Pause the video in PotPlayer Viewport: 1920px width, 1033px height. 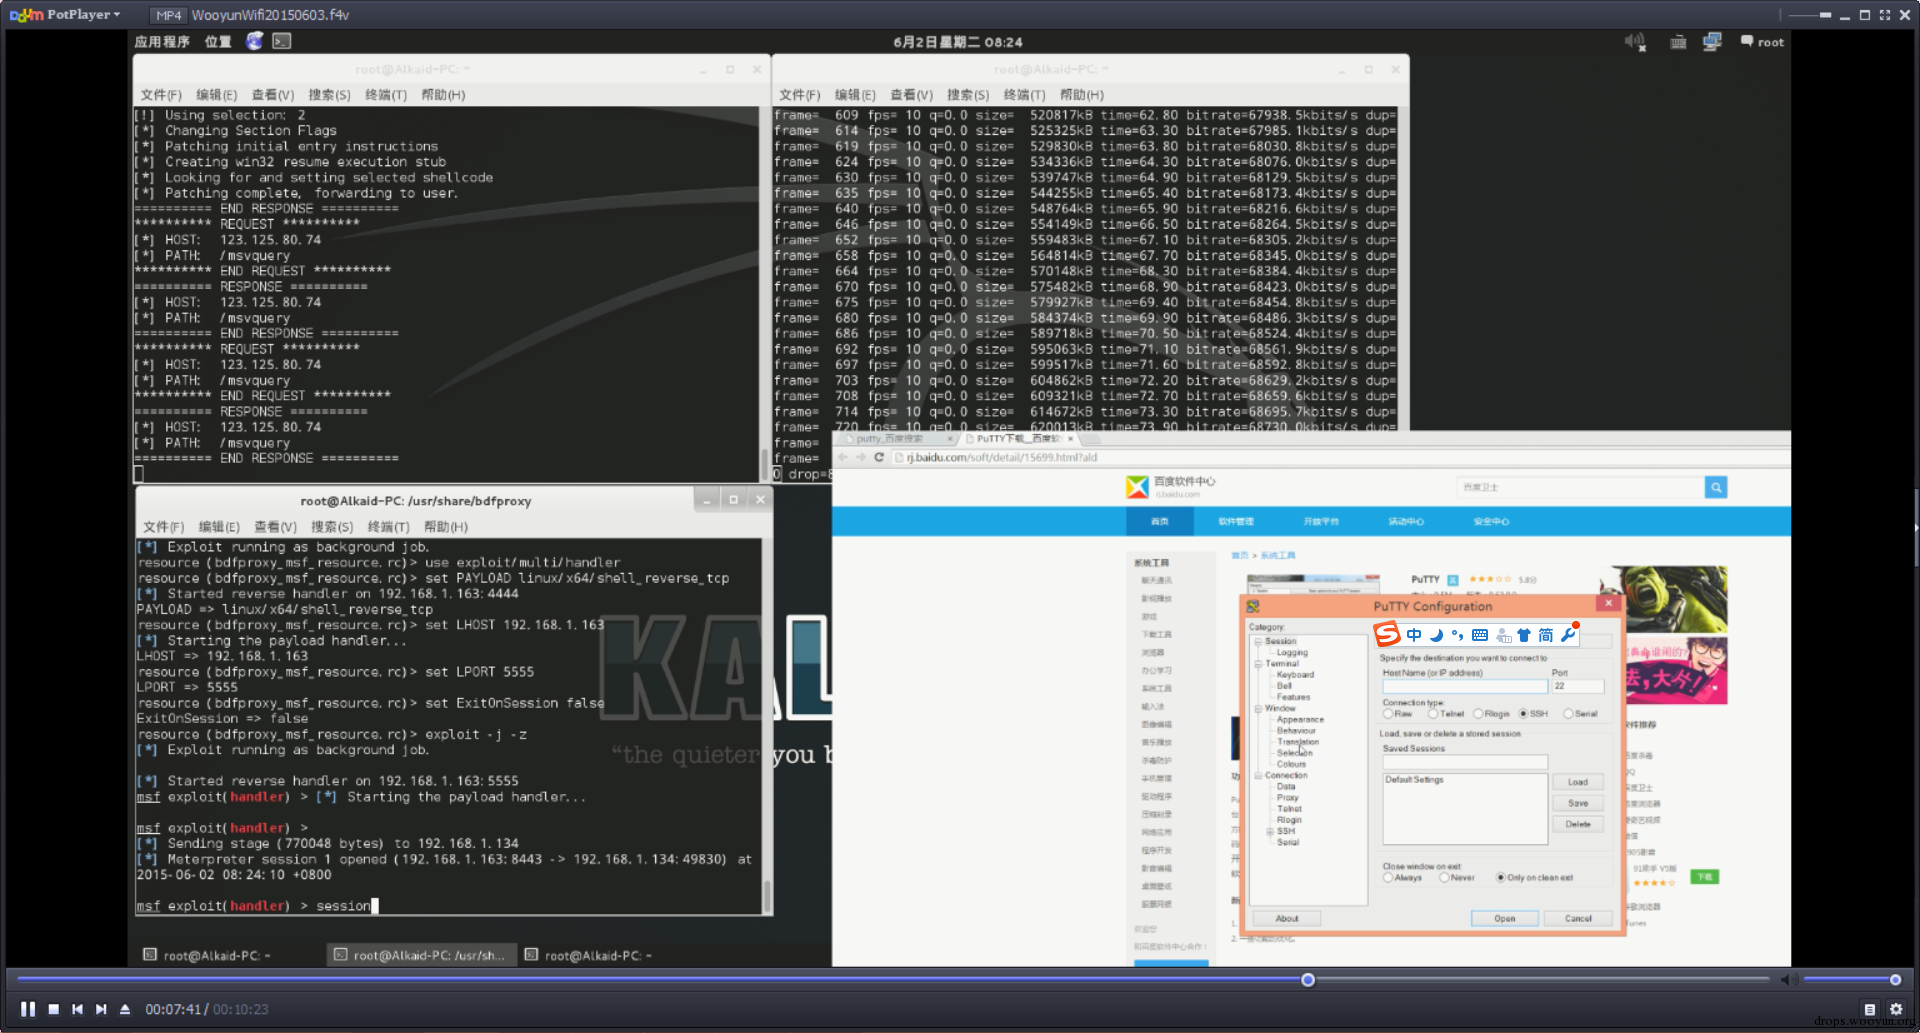pyautogui.click(x=28, y=1009)
